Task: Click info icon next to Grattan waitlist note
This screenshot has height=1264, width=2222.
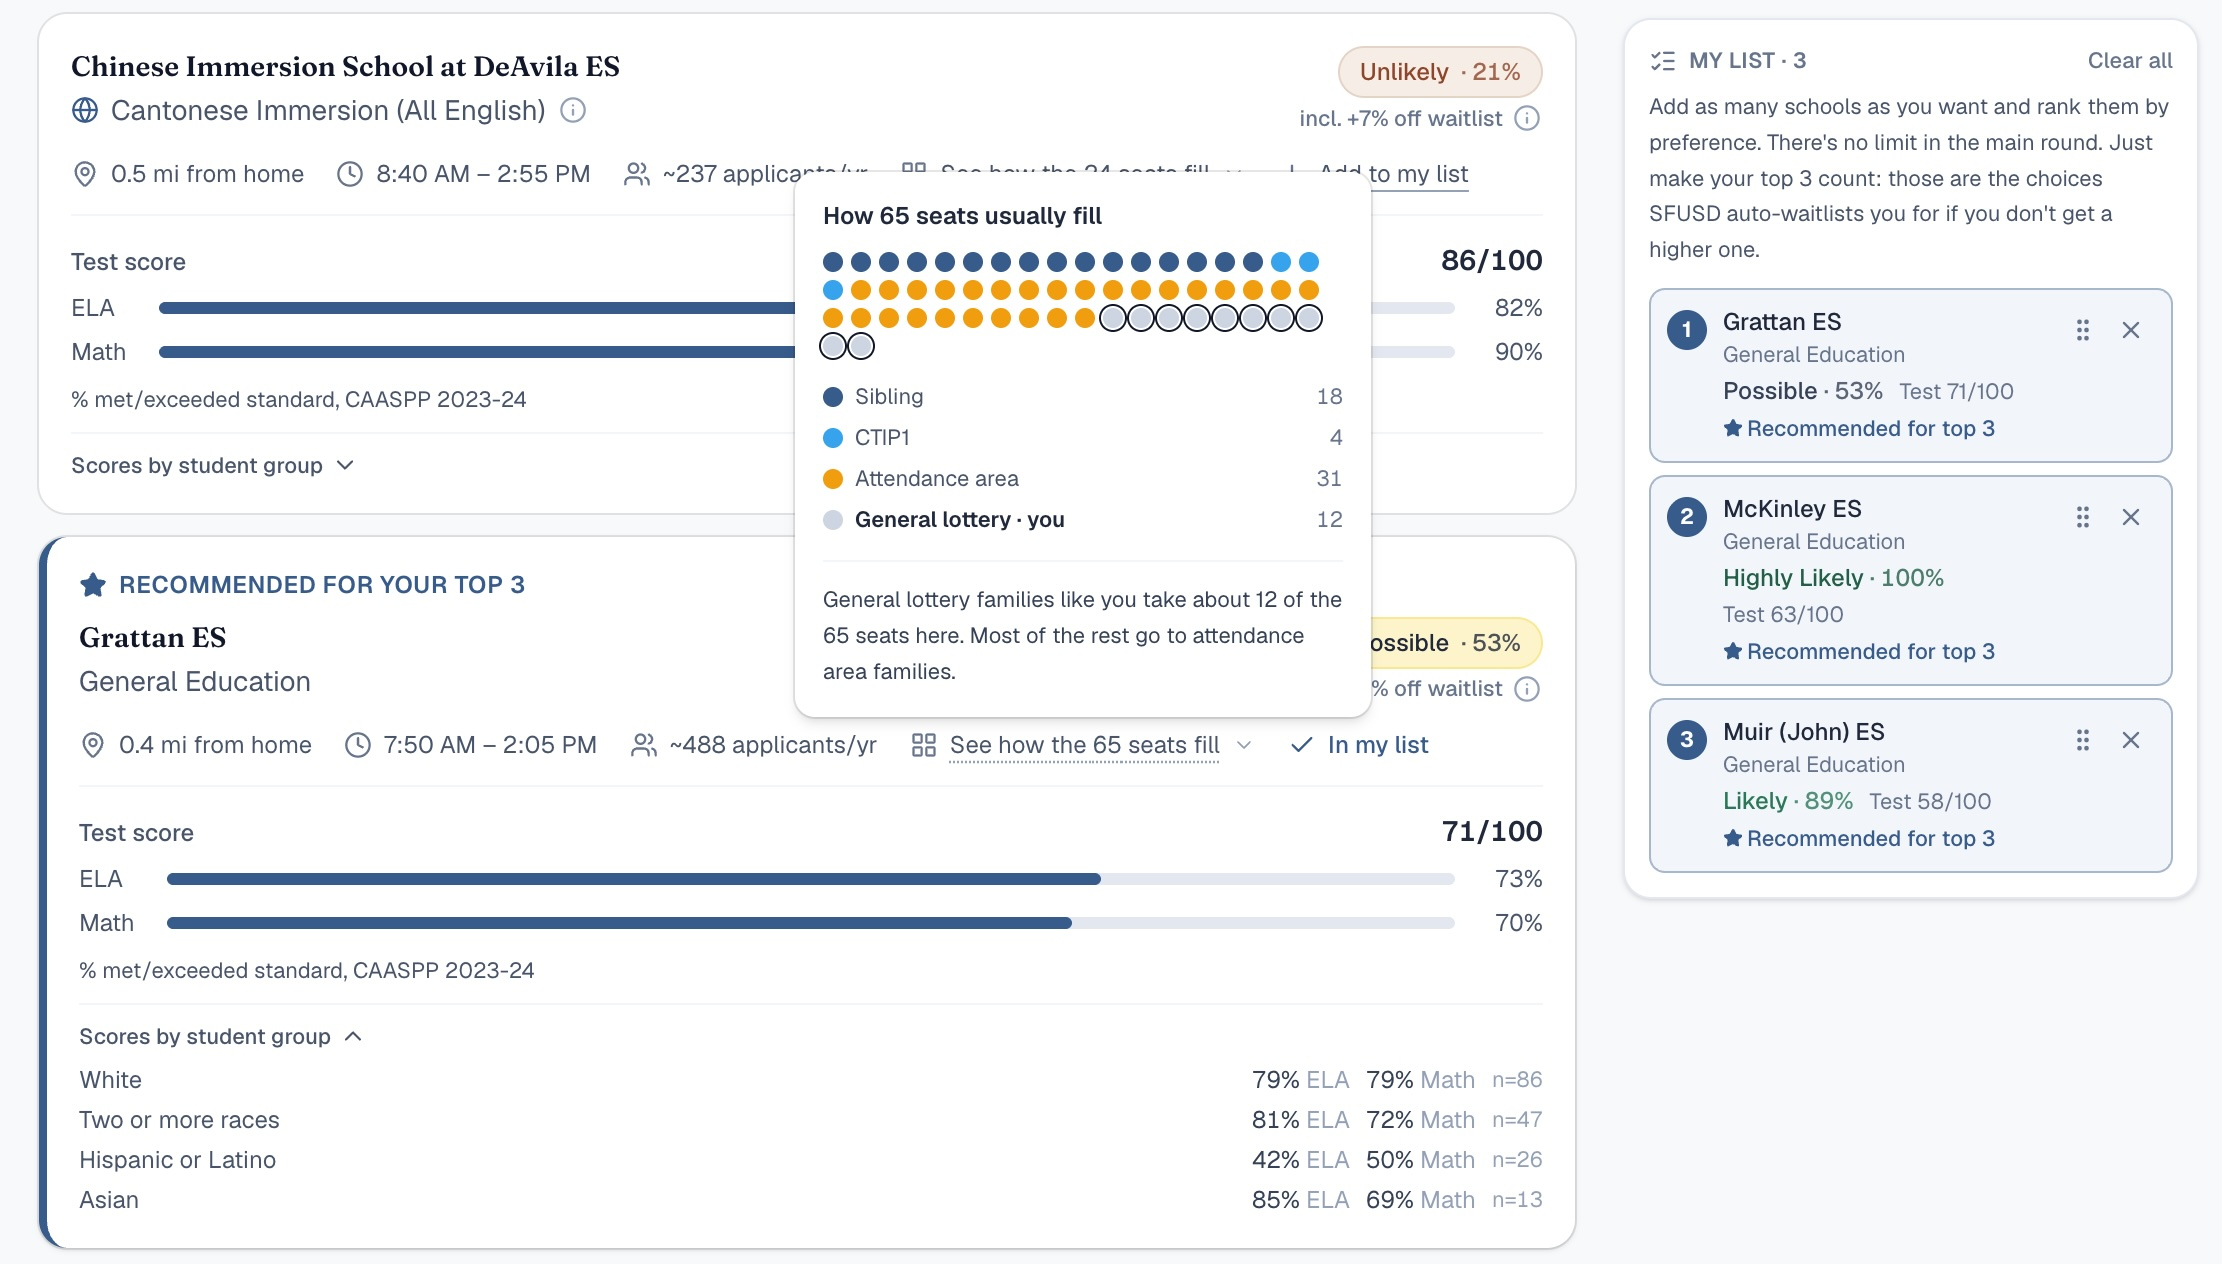Action: pyautogui.click(x=1527, y=688)
